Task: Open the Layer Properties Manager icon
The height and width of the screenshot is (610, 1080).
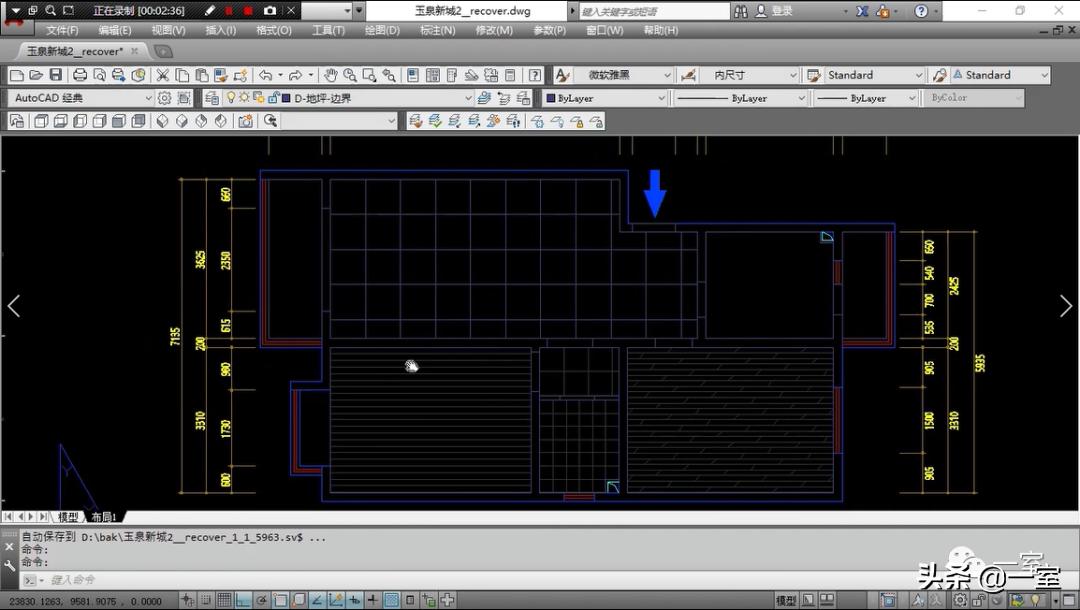Action: 211,98
